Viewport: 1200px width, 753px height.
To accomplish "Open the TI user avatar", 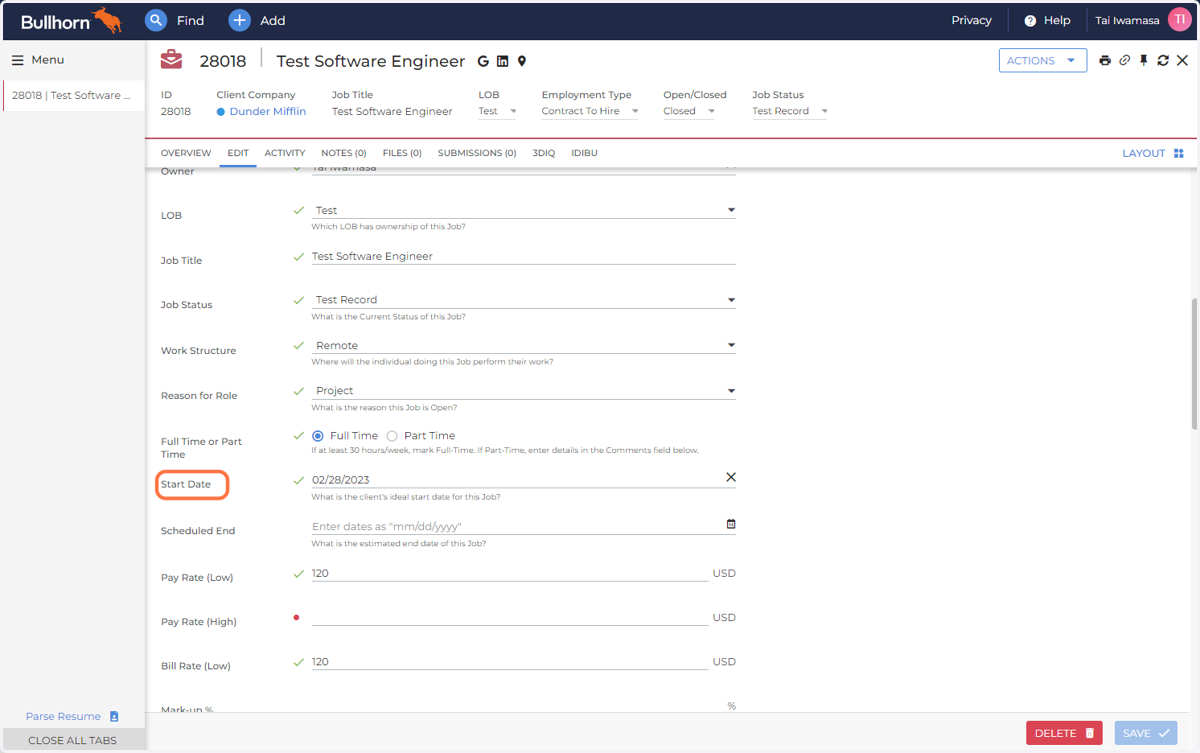I will (x=1179, y=20).
